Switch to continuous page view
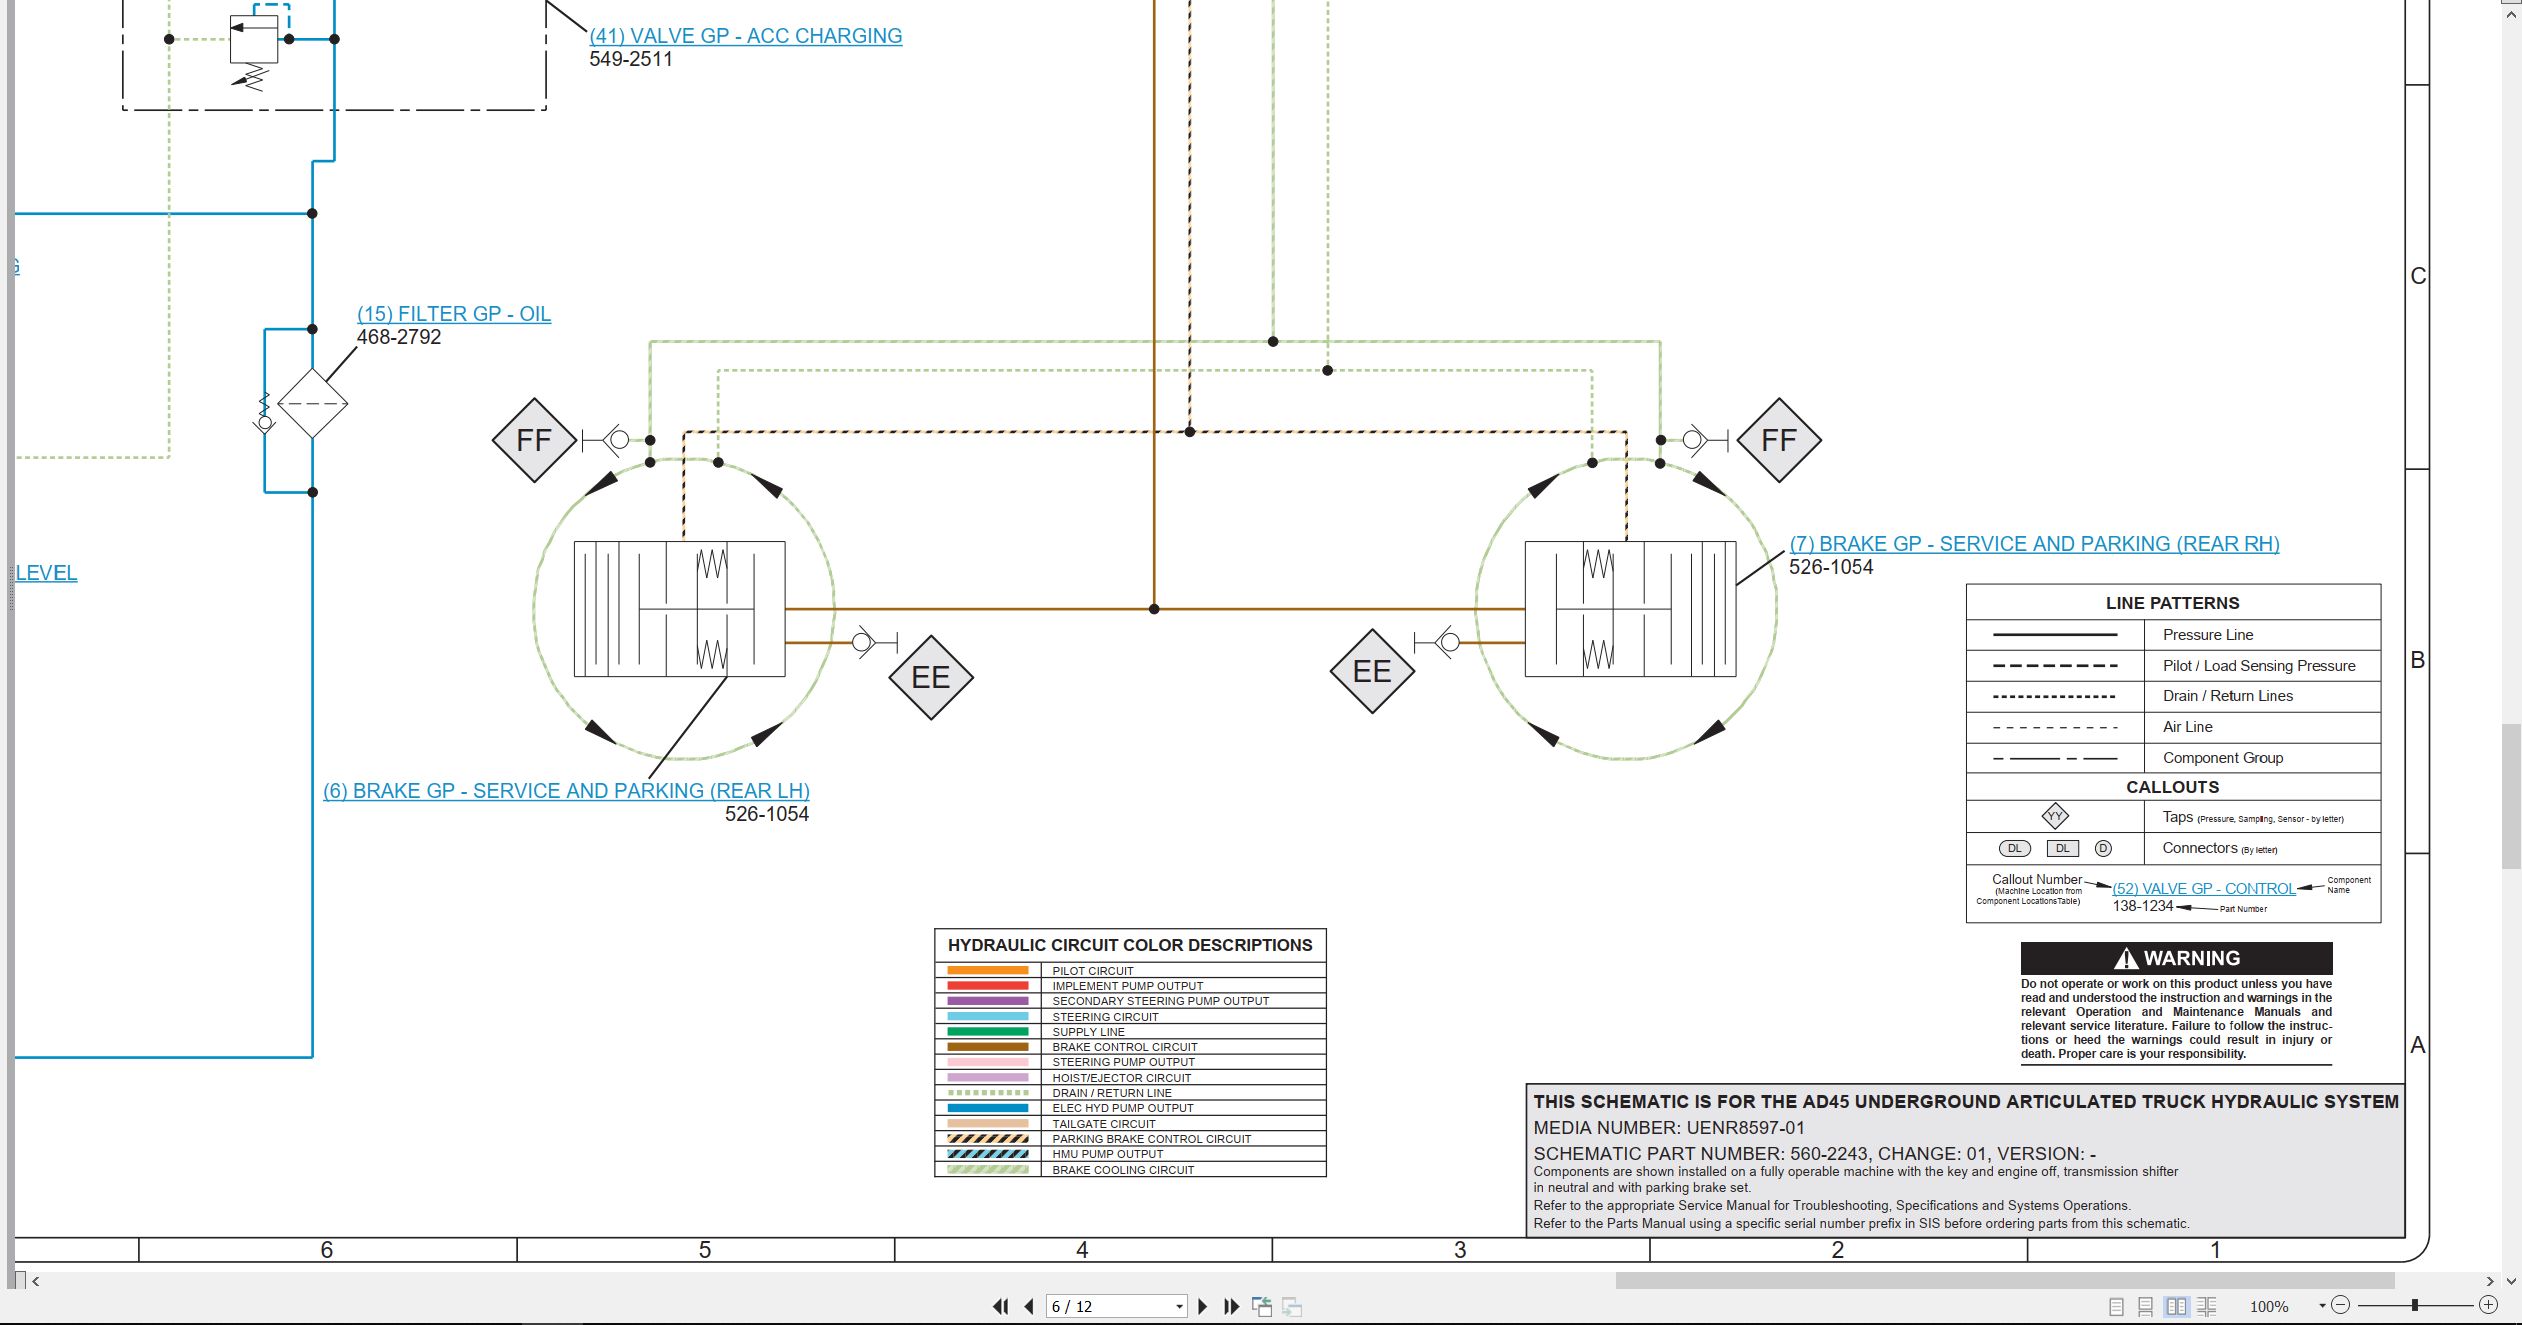 tap(2145, 1306)
